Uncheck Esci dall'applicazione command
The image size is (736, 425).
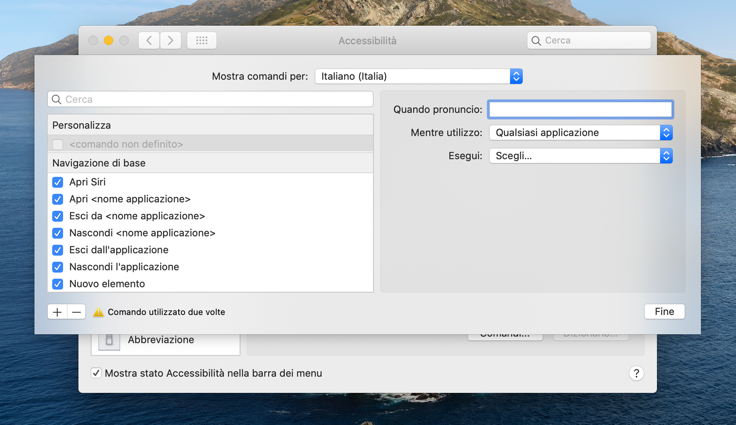point(58,250)
